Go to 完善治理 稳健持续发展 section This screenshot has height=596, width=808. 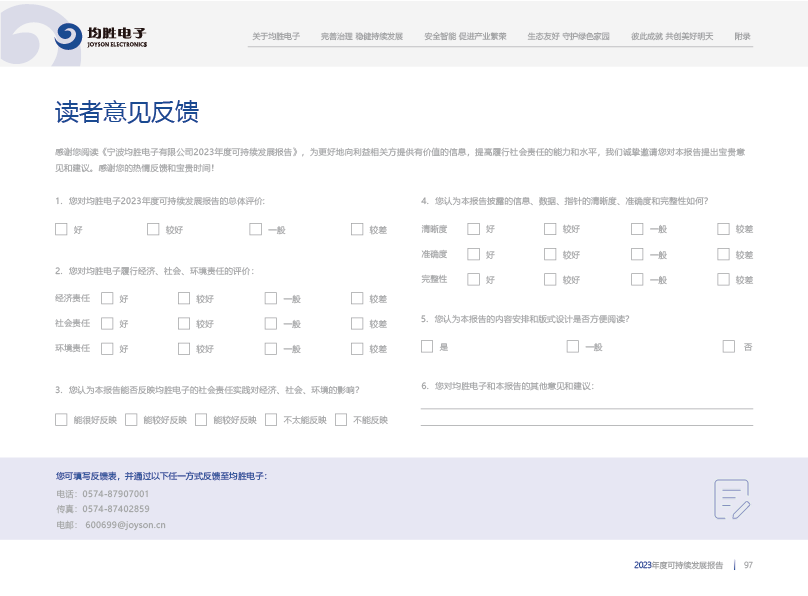pos(361,36)
